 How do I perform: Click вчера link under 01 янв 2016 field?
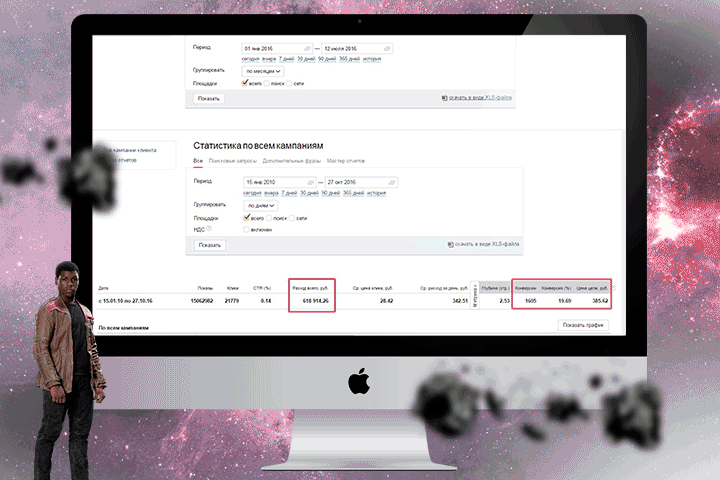click(269, 59)
